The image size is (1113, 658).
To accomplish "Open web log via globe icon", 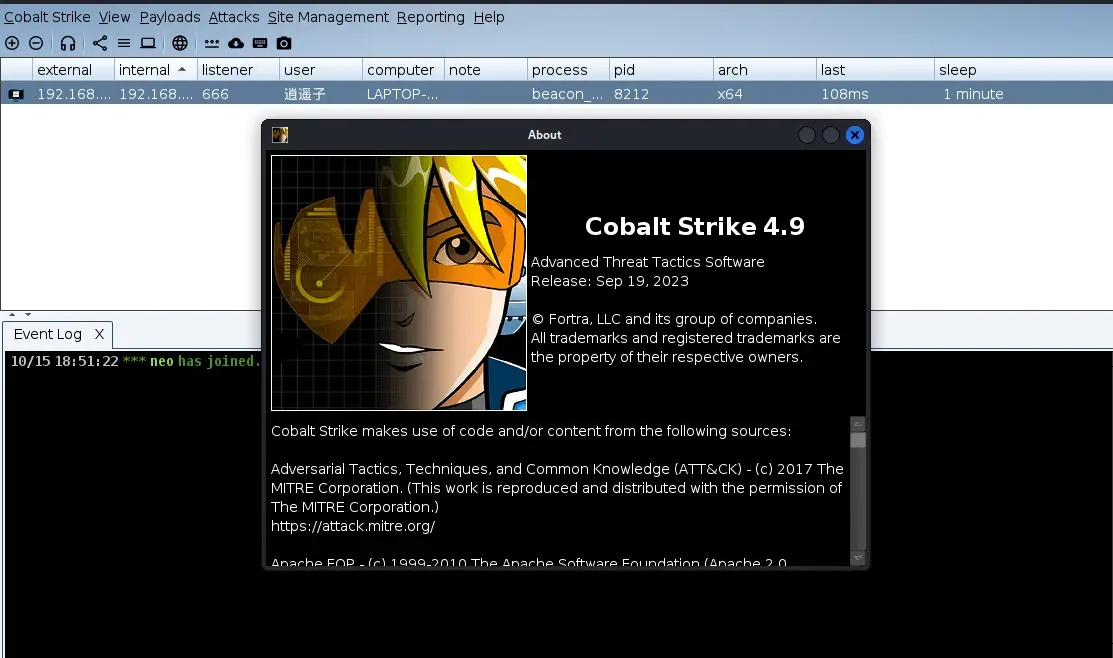I will (180, 43).
